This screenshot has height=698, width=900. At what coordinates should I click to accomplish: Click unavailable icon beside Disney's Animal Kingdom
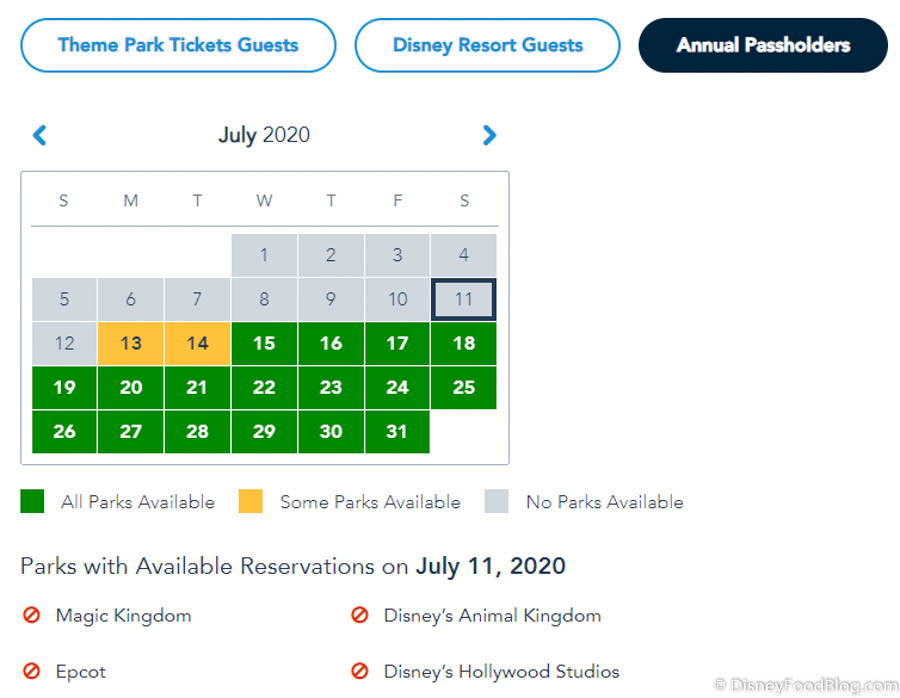360,615
